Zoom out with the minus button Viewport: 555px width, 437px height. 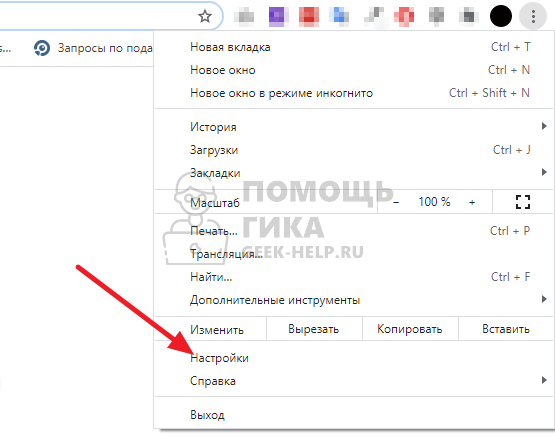click(396, 202)
